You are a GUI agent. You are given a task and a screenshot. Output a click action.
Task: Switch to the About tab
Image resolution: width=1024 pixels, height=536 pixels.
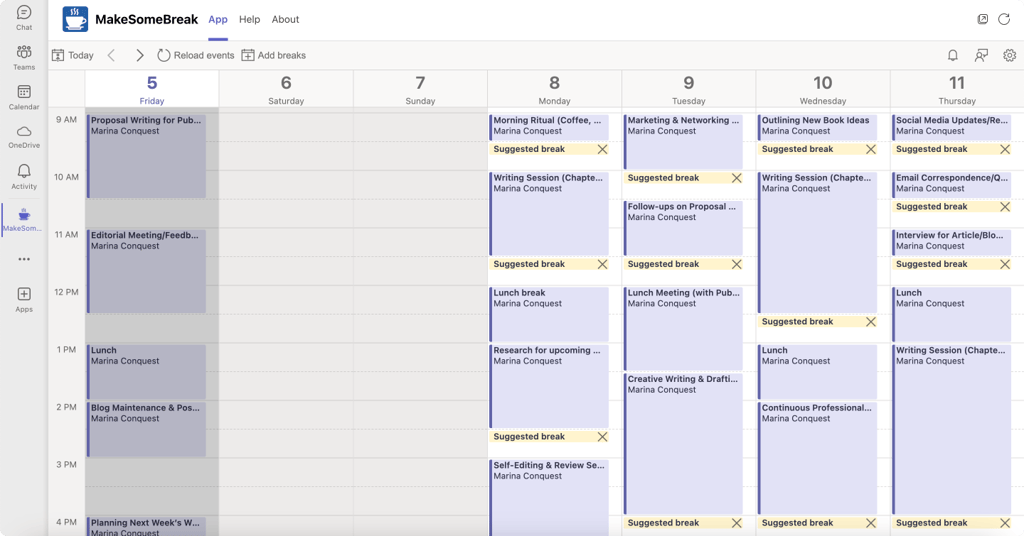pyautogui.click(x=285, y=20)
